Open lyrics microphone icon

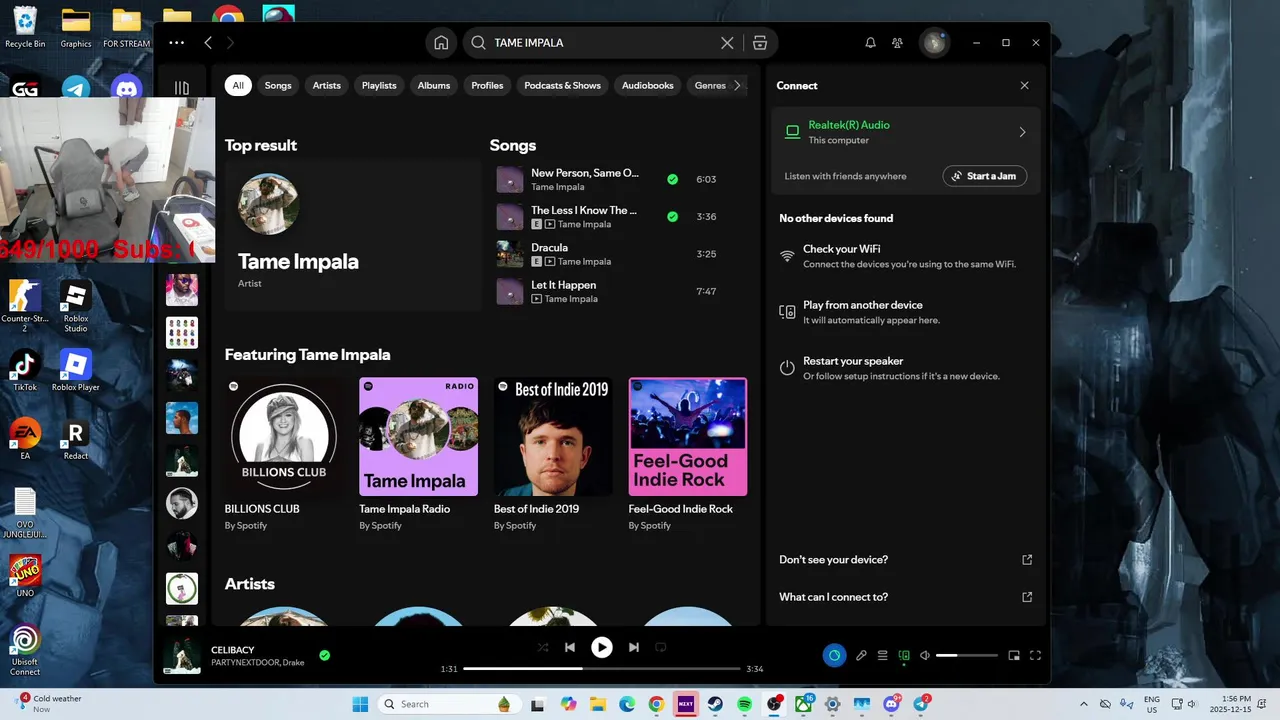861,656
